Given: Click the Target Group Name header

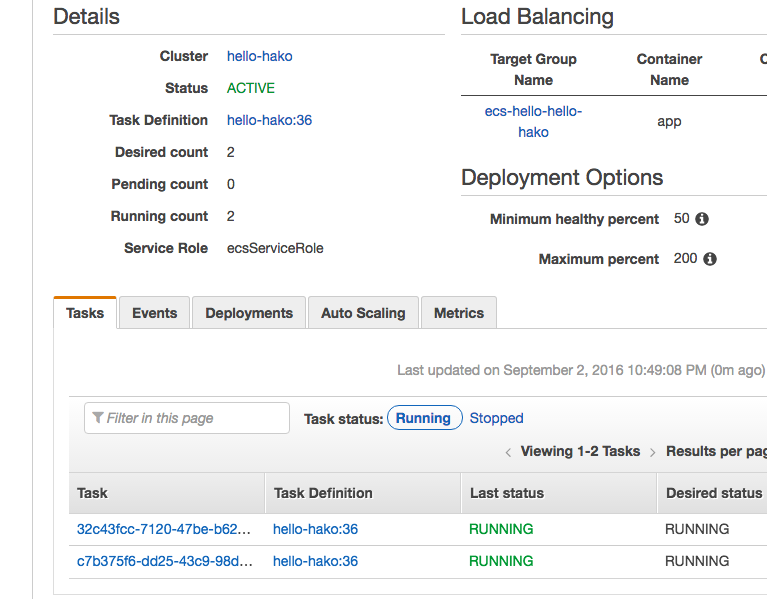Looking at the screenshot, I should (x=533, y=69).
